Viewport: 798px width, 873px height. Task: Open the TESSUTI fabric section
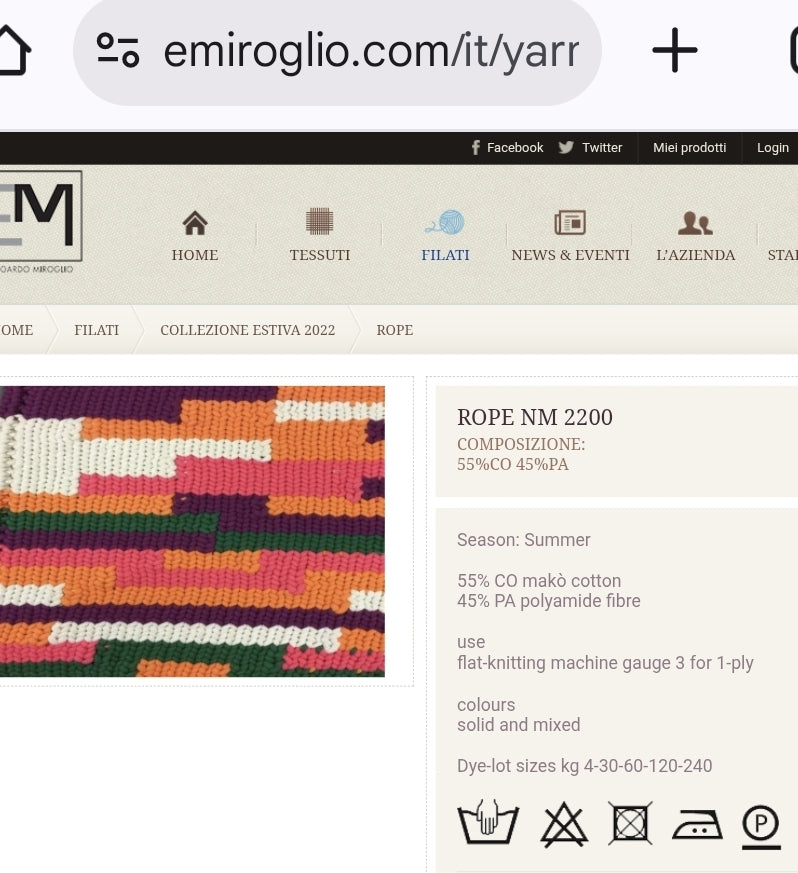[320, 236]
